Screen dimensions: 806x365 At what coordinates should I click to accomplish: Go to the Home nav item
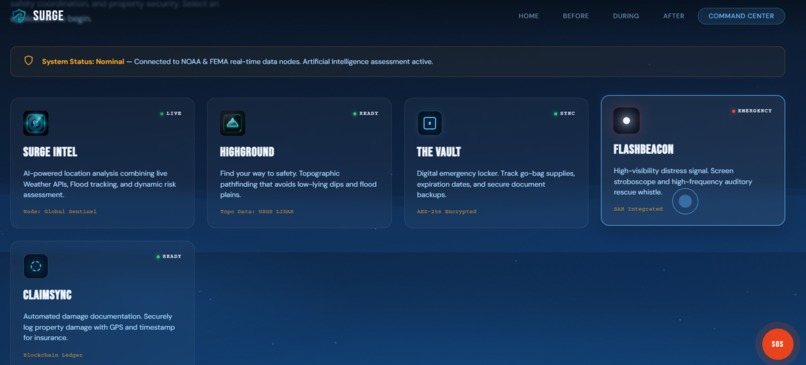pos(528,16)
